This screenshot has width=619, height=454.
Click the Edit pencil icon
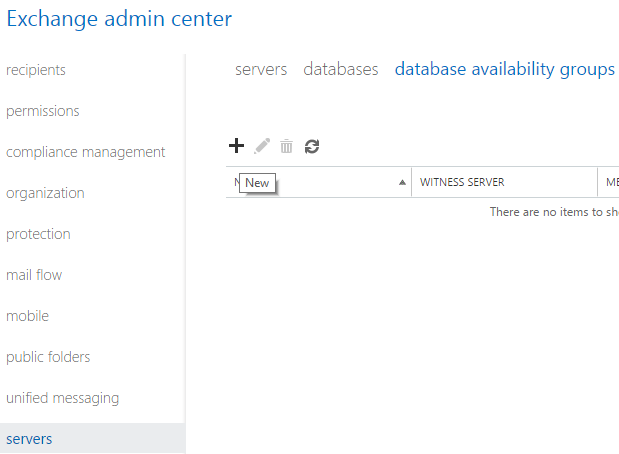(x=262, y=146)
